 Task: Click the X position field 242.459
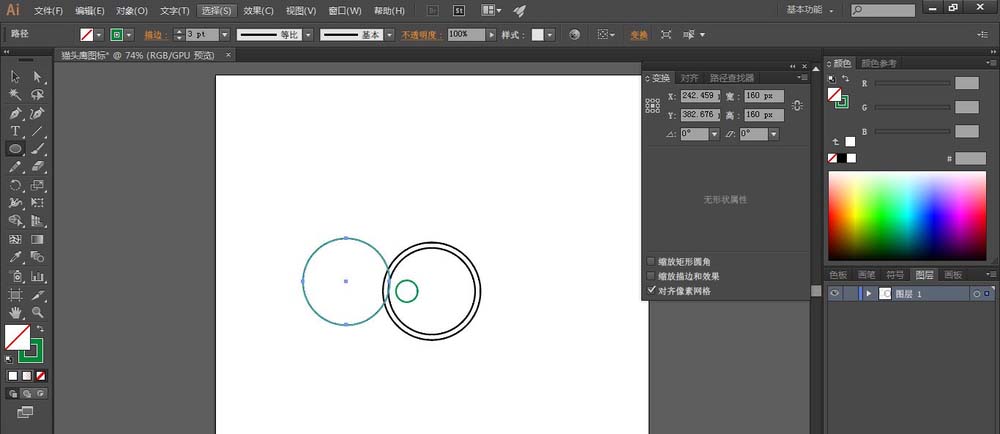[x=700, y=96]
